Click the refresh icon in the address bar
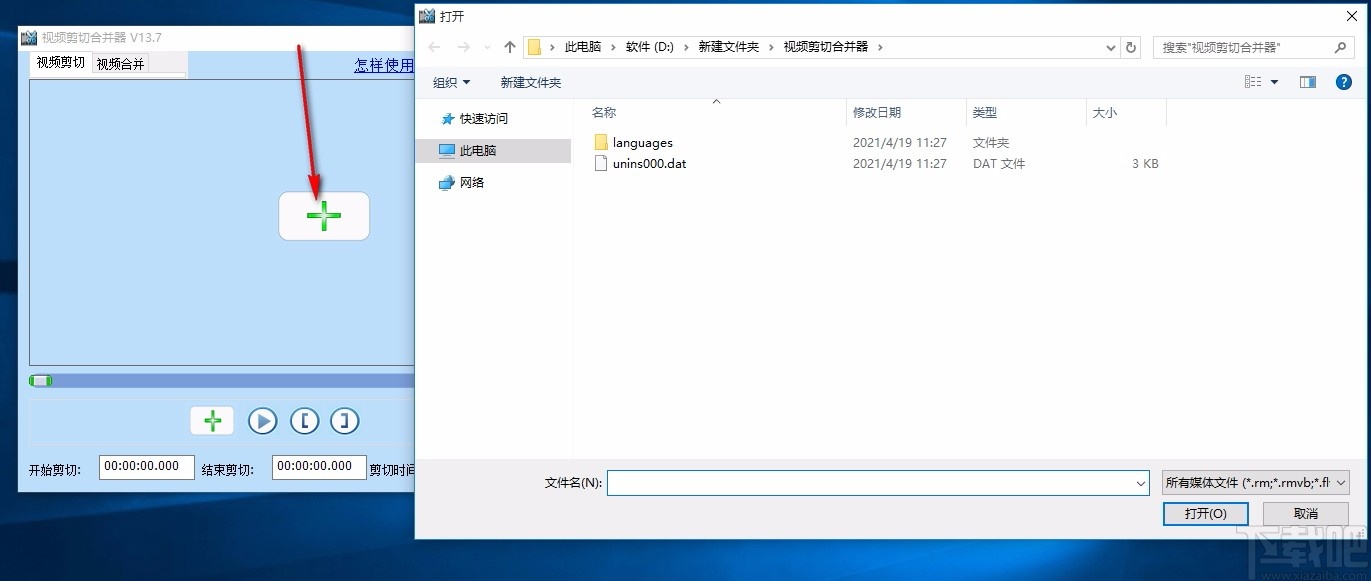The width and height of the screenshot is (1371, 581). pos(1131,46)
